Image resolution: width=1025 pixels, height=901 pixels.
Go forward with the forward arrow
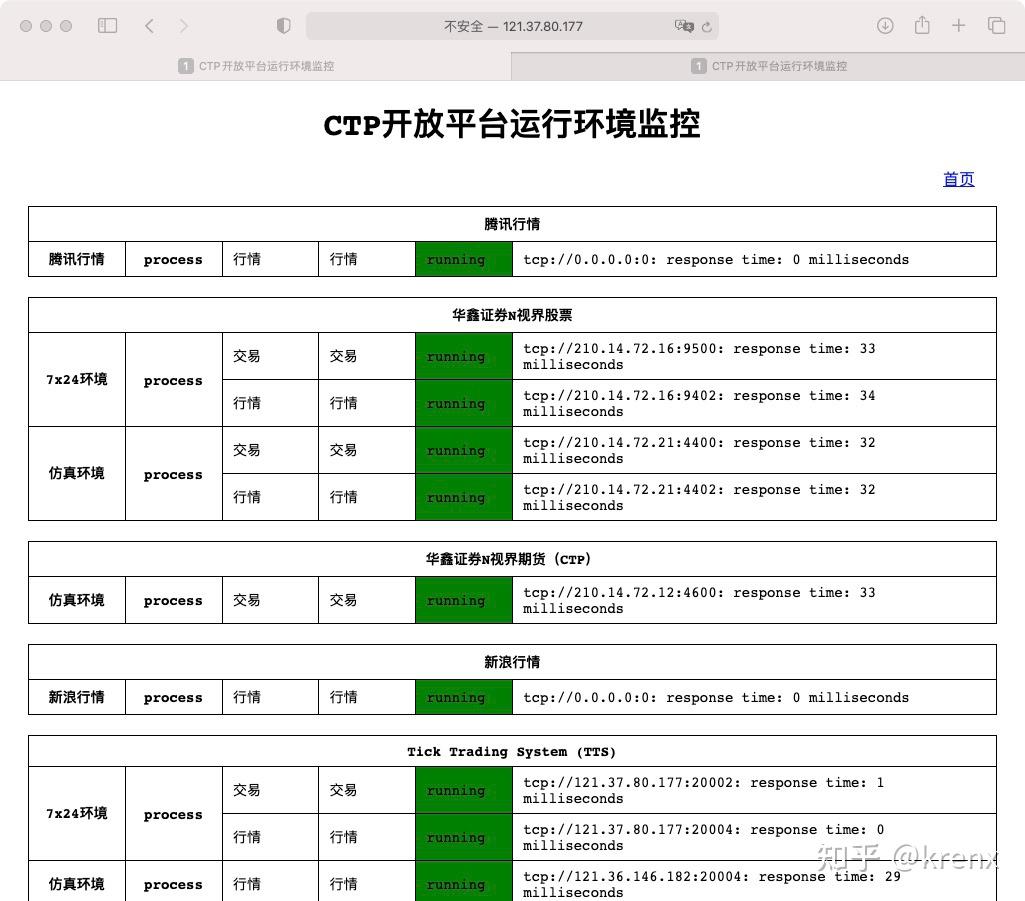(x=184, y=26)
